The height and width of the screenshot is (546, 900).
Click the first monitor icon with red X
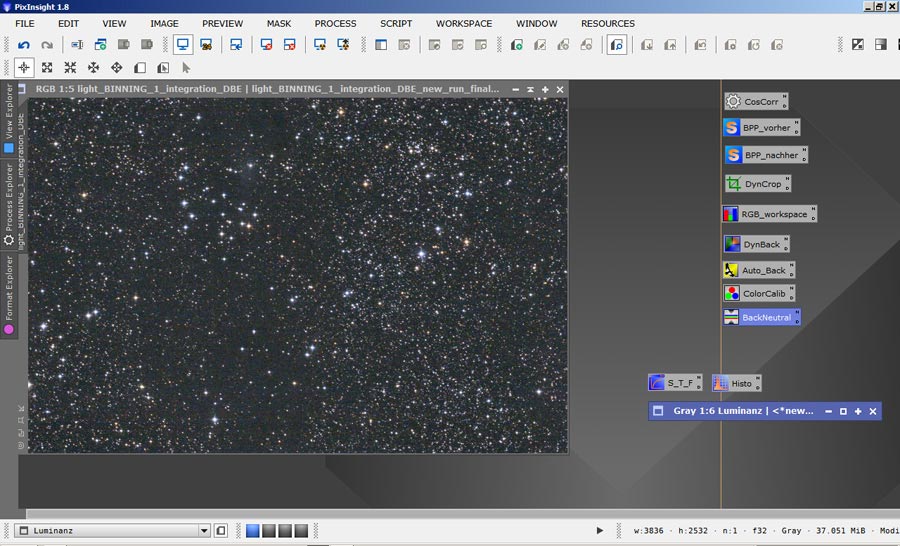pyautogui.click(x=266, y=44)
